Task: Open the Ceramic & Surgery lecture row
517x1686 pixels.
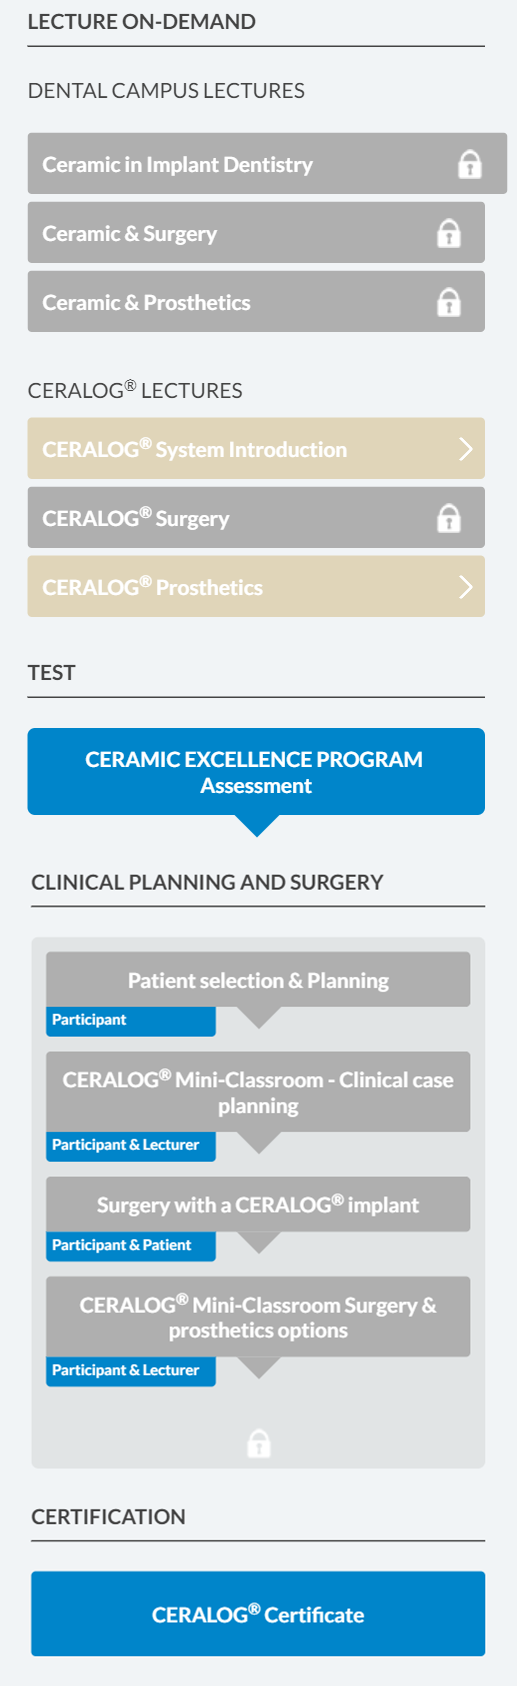Action: (256, 233)
